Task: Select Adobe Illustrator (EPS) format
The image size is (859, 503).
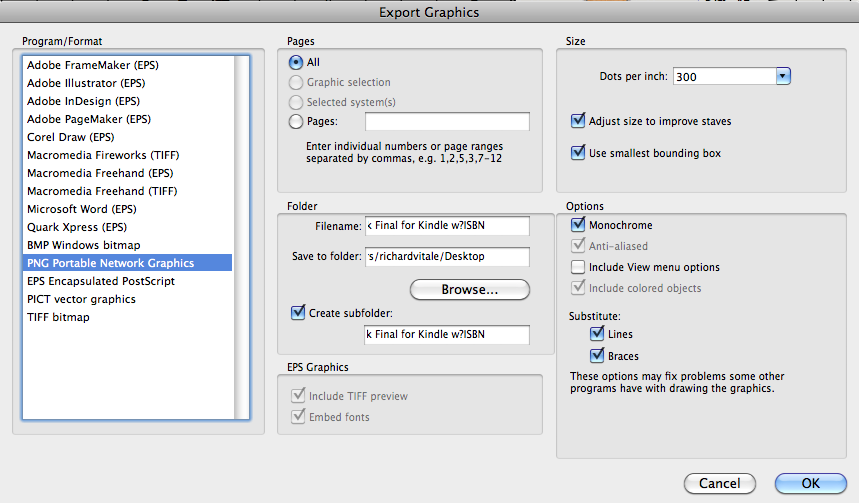Action: (85, 83)
